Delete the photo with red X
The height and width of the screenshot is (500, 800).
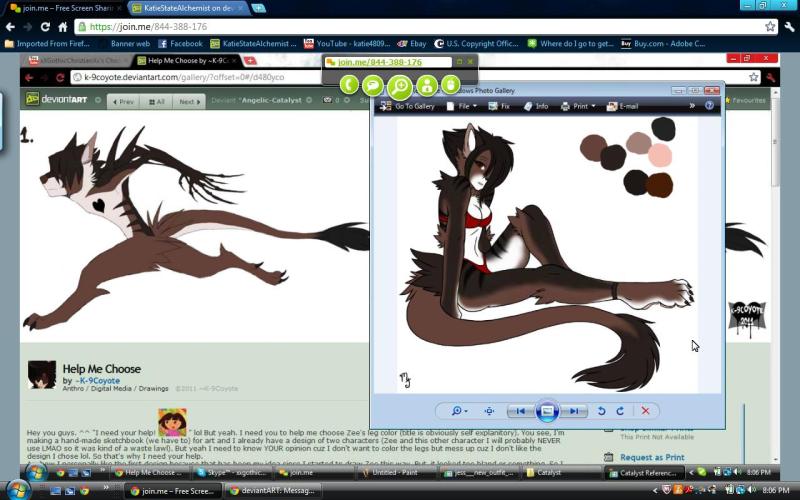645,411
